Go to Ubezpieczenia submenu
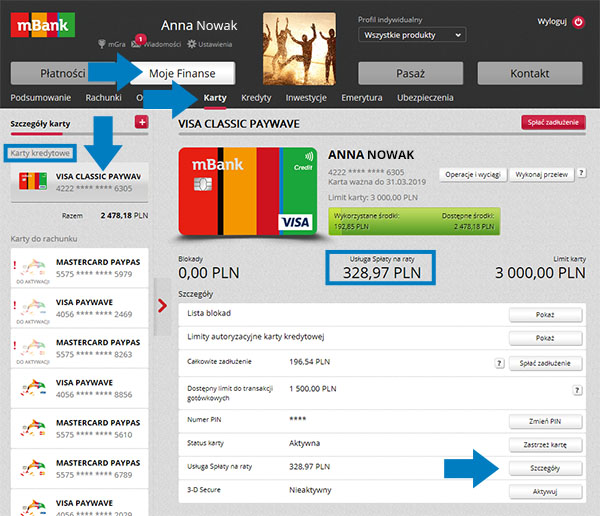The image size is (600, 516). (425, 98)
